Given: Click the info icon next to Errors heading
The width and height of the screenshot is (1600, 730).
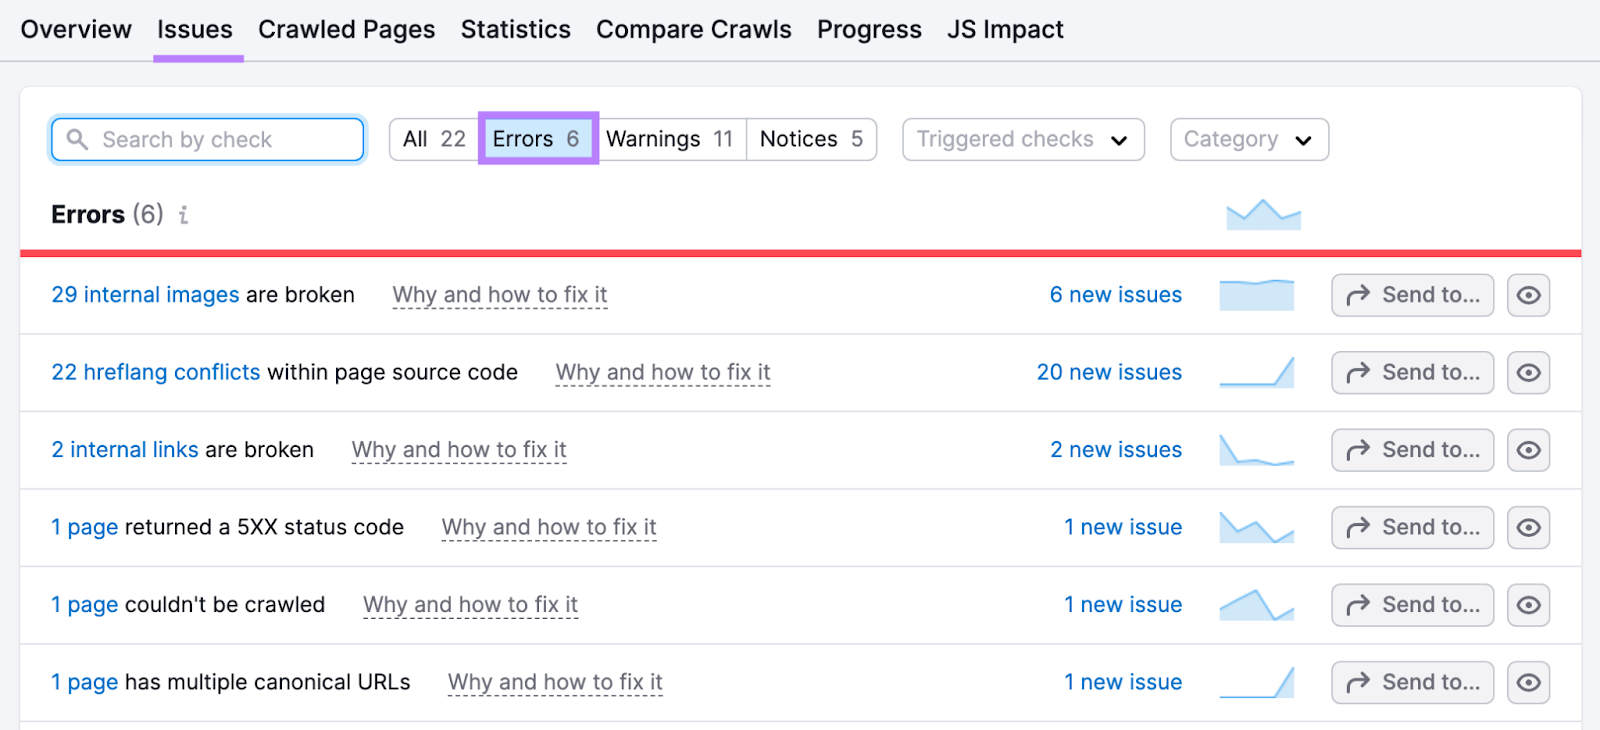Looking at the screenshot, I should (182, 214).
